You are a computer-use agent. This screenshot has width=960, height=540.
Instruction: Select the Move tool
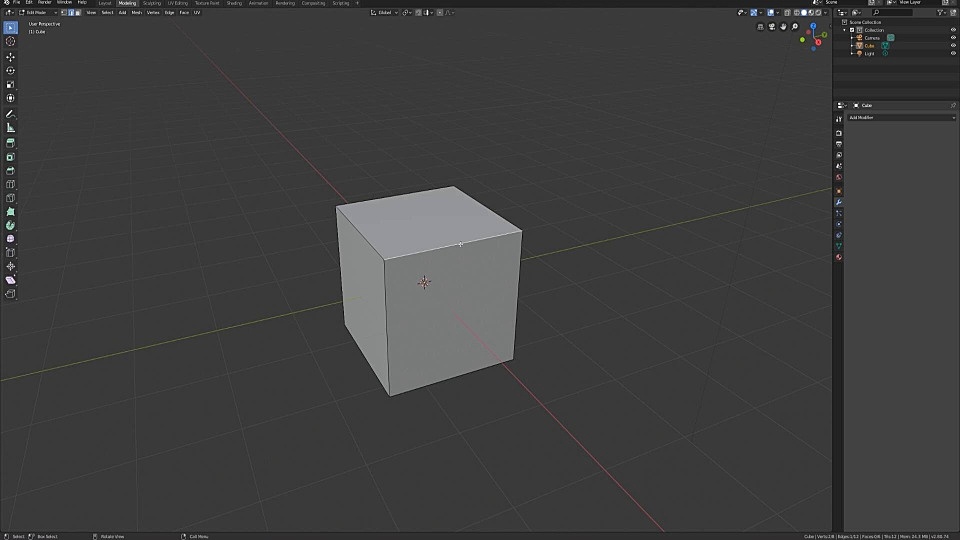tap(10, 57)
